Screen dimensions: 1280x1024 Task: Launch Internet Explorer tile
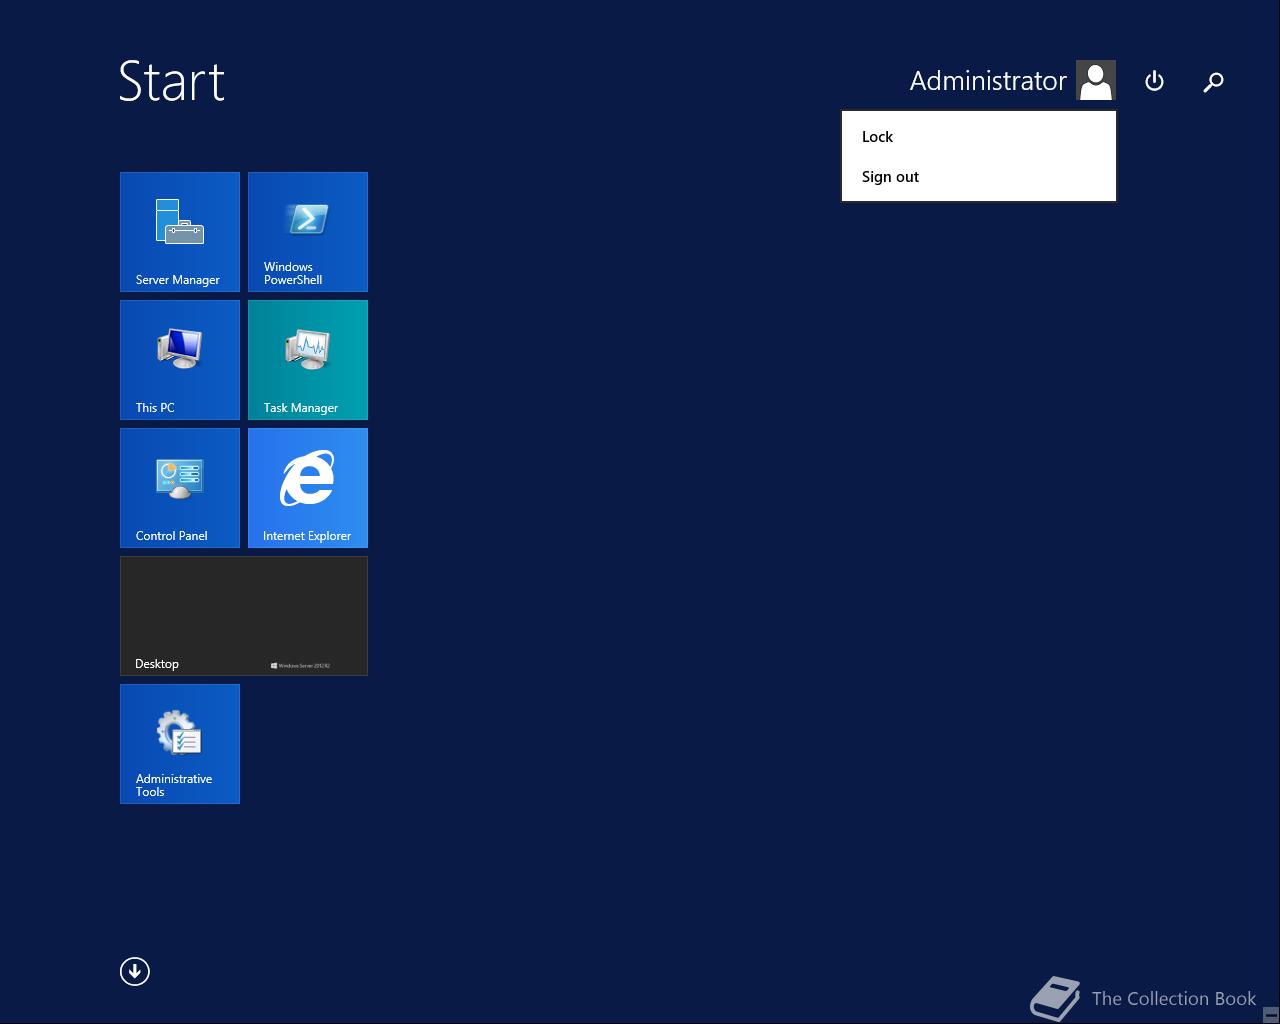coord(308,488)
